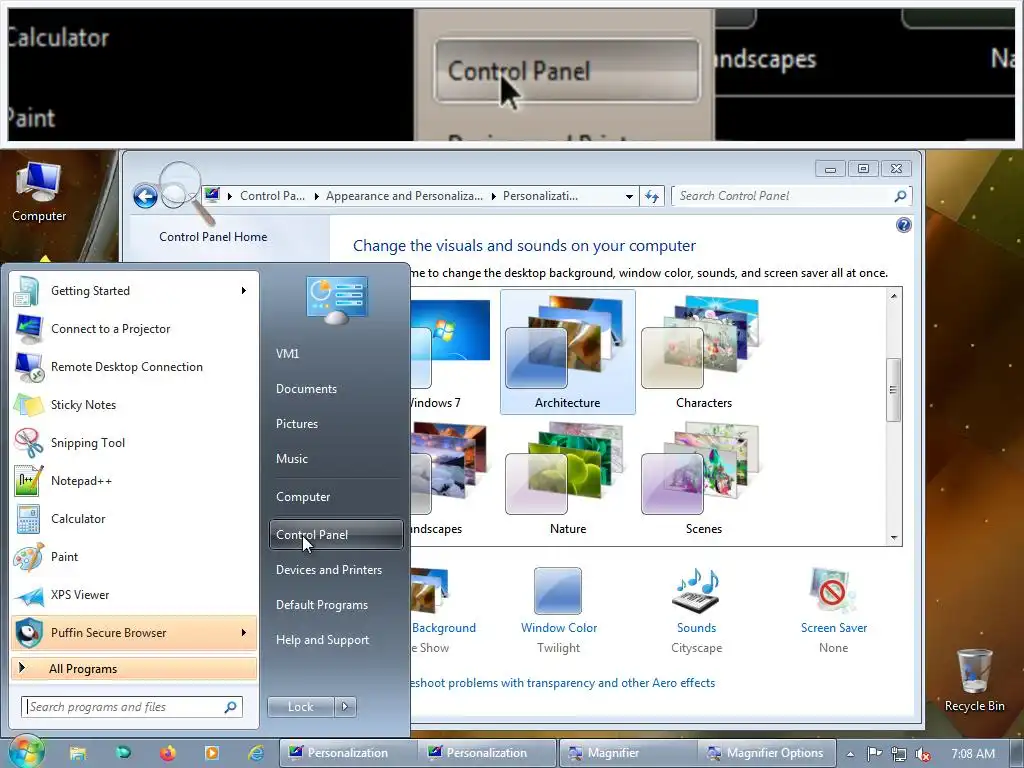Open Default Programs from Start menu
The height and width of the screenshot is (768, 1024).
pyautogui.click(x=321, y=605)
